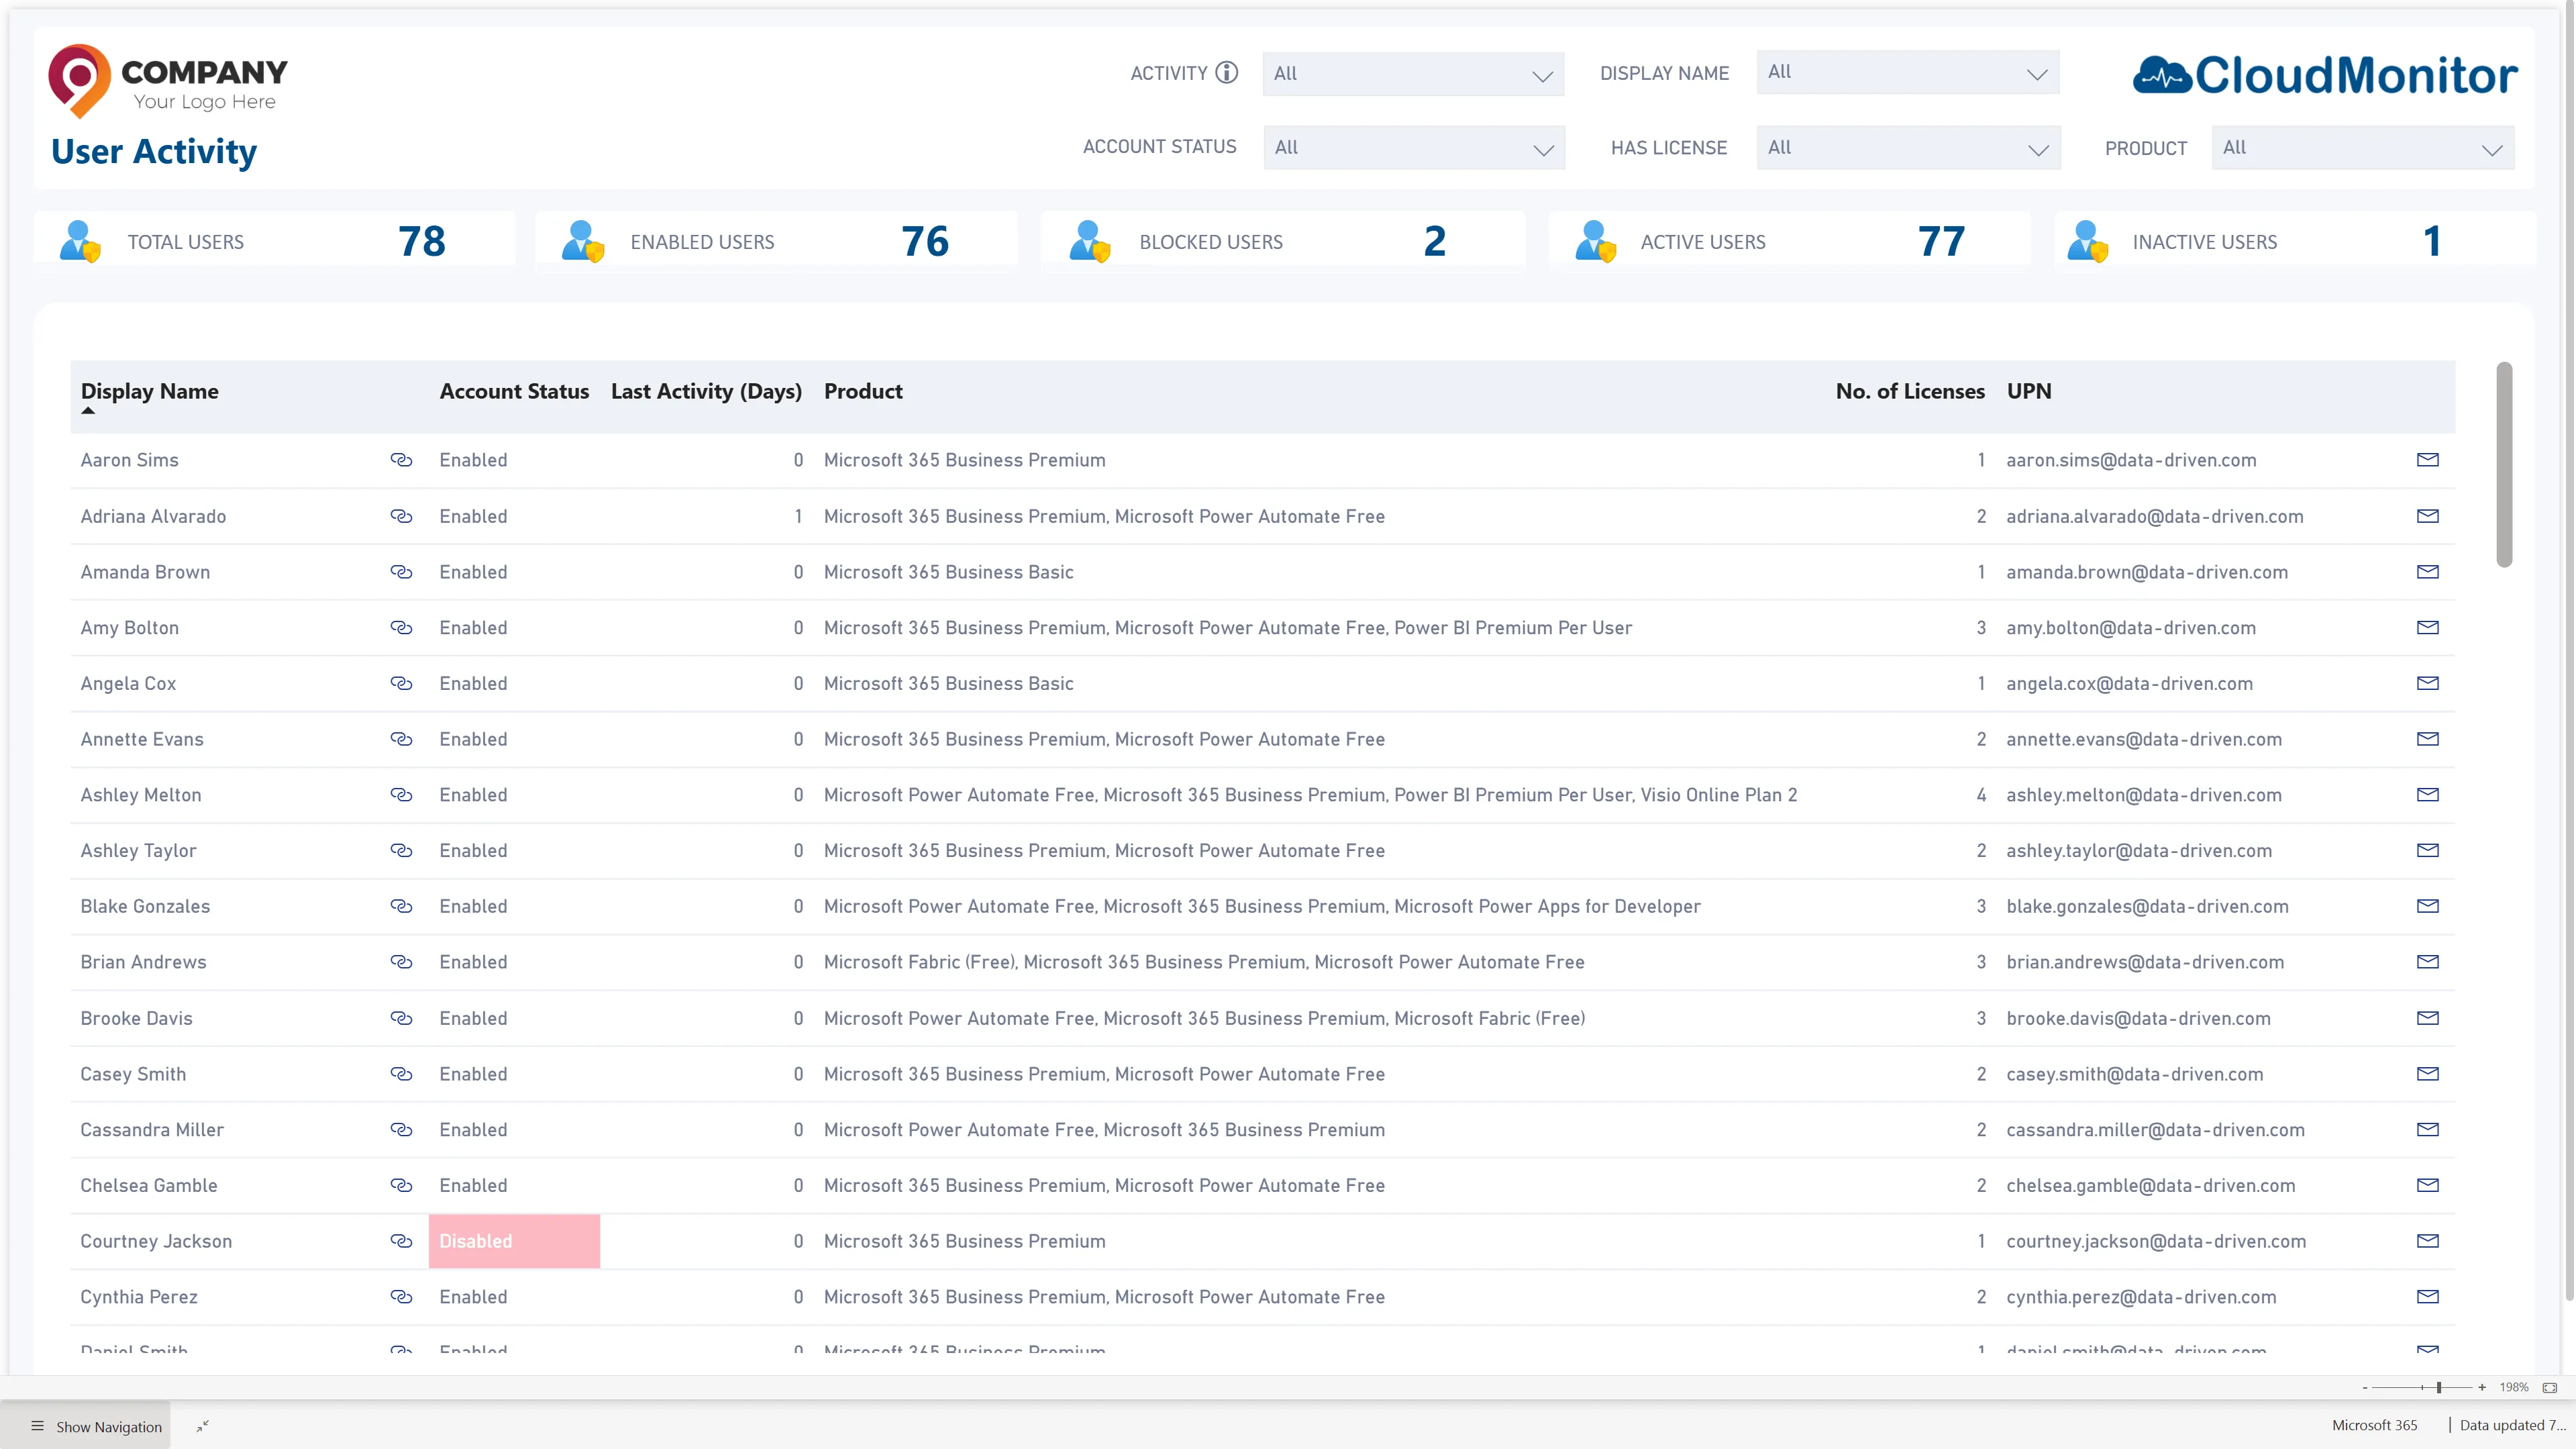2576x1449 pixels.
Task: Click zoom in plus button
Action: [x=2482, y=1388]
